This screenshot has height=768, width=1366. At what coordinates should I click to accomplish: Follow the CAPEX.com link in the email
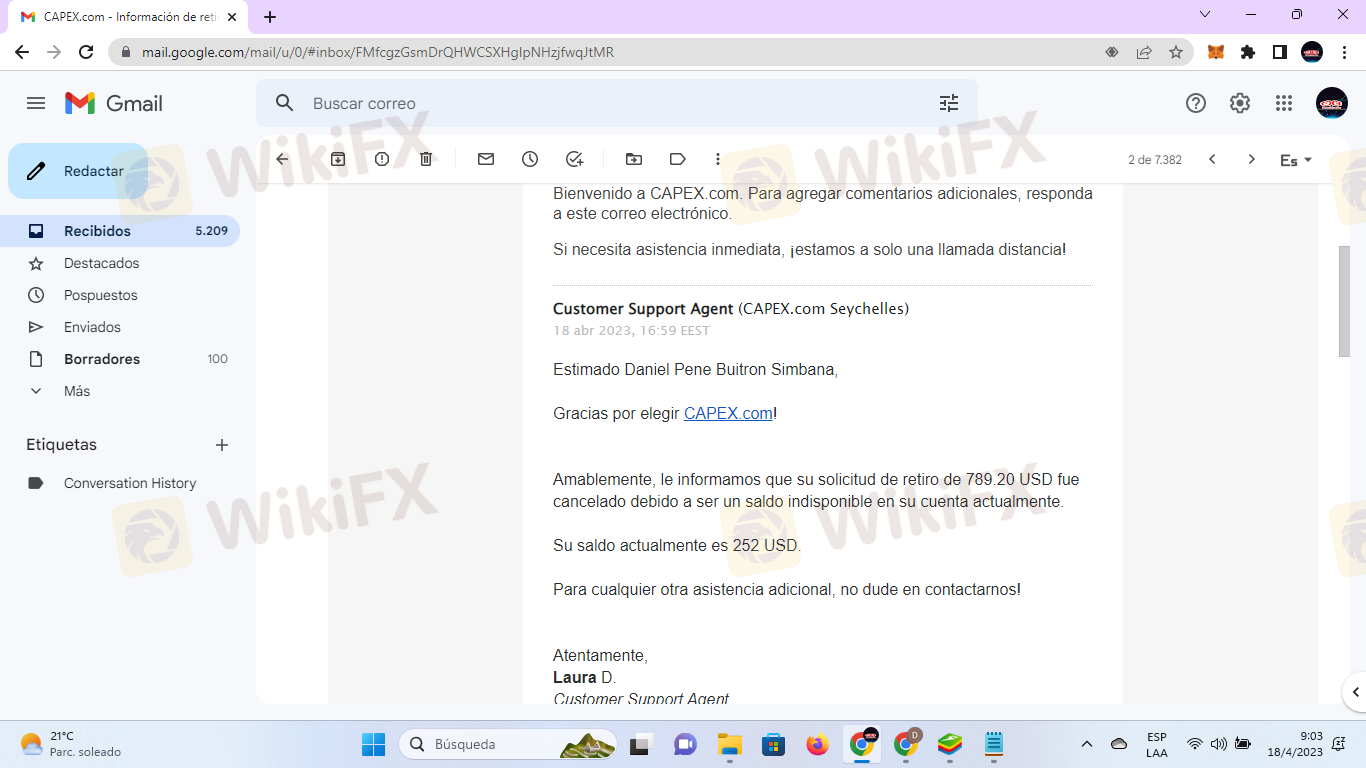click(x=728, y=413)
